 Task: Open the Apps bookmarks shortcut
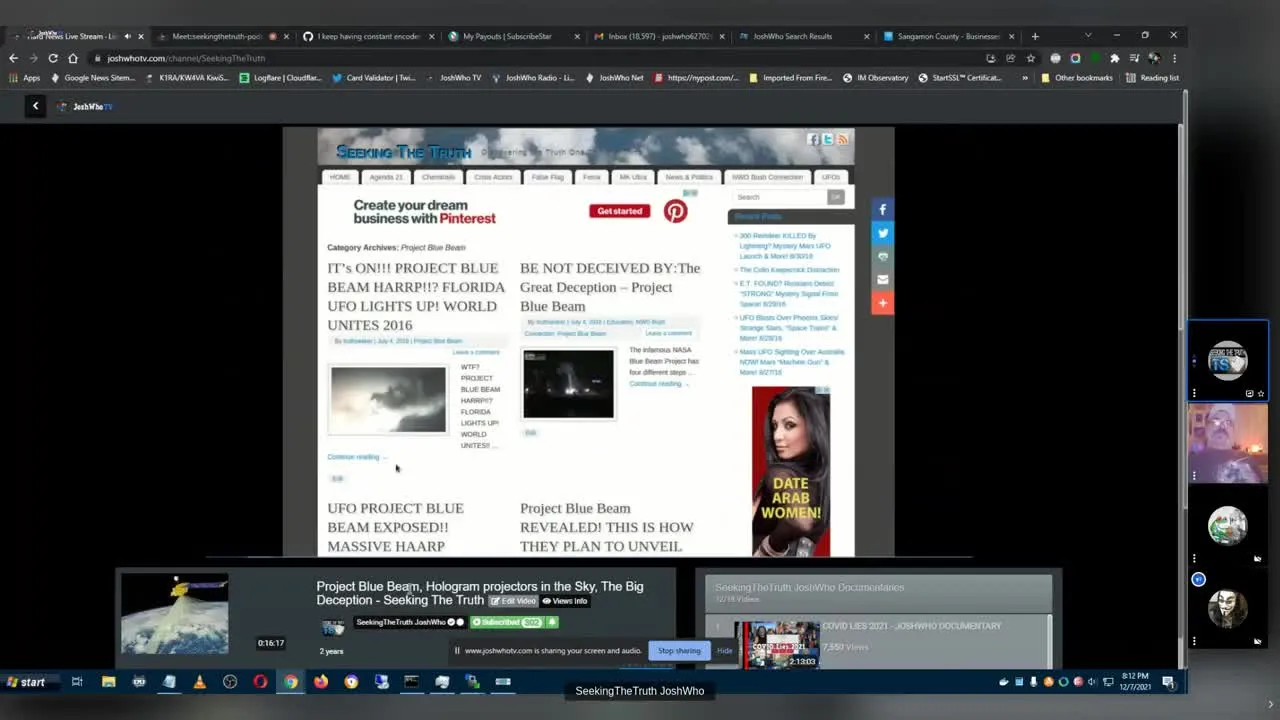pos(24,78)
